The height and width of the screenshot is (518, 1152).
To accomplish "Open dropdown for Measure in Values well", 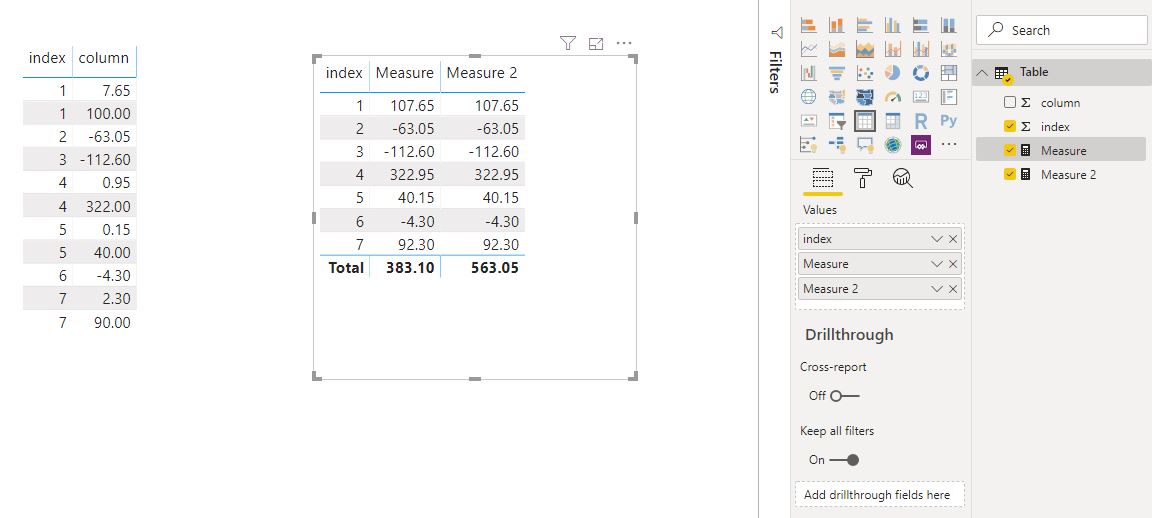I will 937,264.
